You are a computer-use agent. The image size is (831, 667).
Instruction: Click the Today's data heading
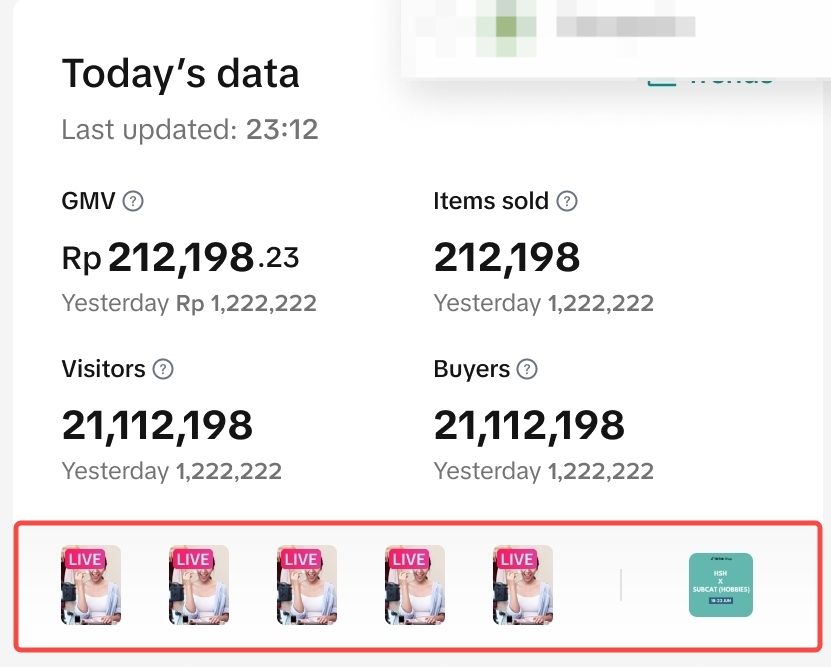(181, 74)
